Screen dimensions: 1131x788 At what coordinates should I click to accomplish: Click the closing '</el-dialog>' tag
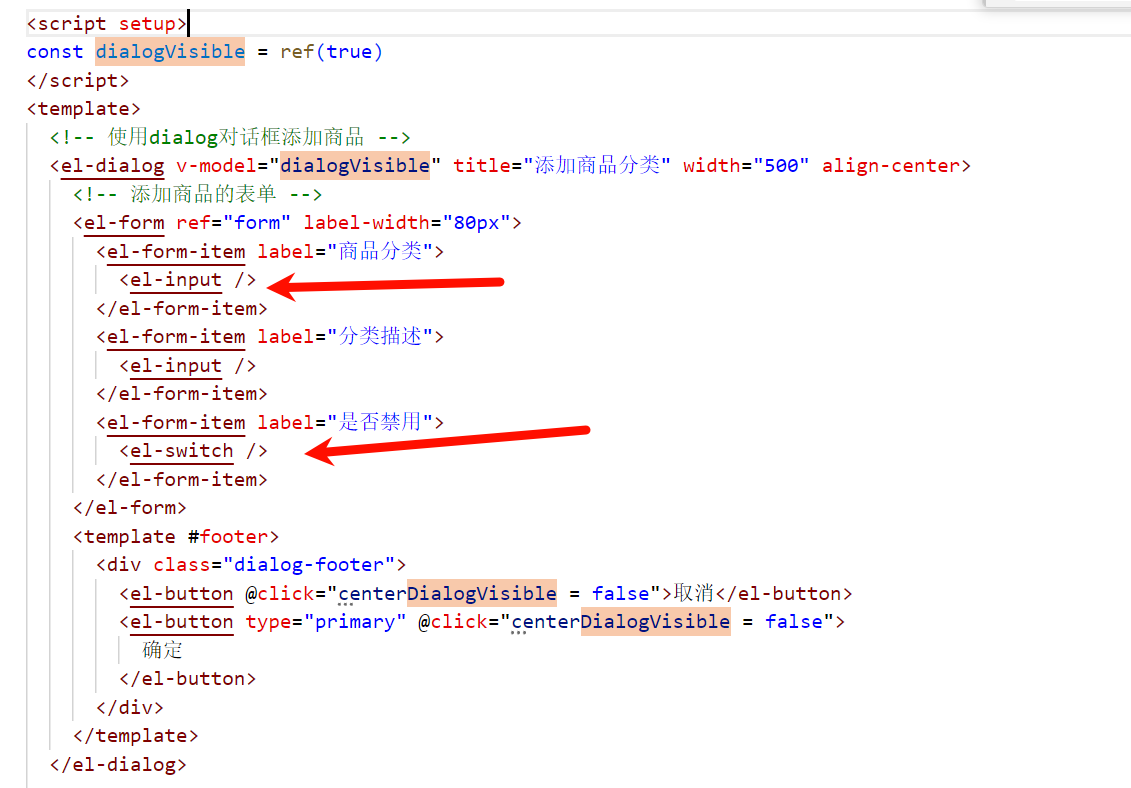(x=118, y=764)
